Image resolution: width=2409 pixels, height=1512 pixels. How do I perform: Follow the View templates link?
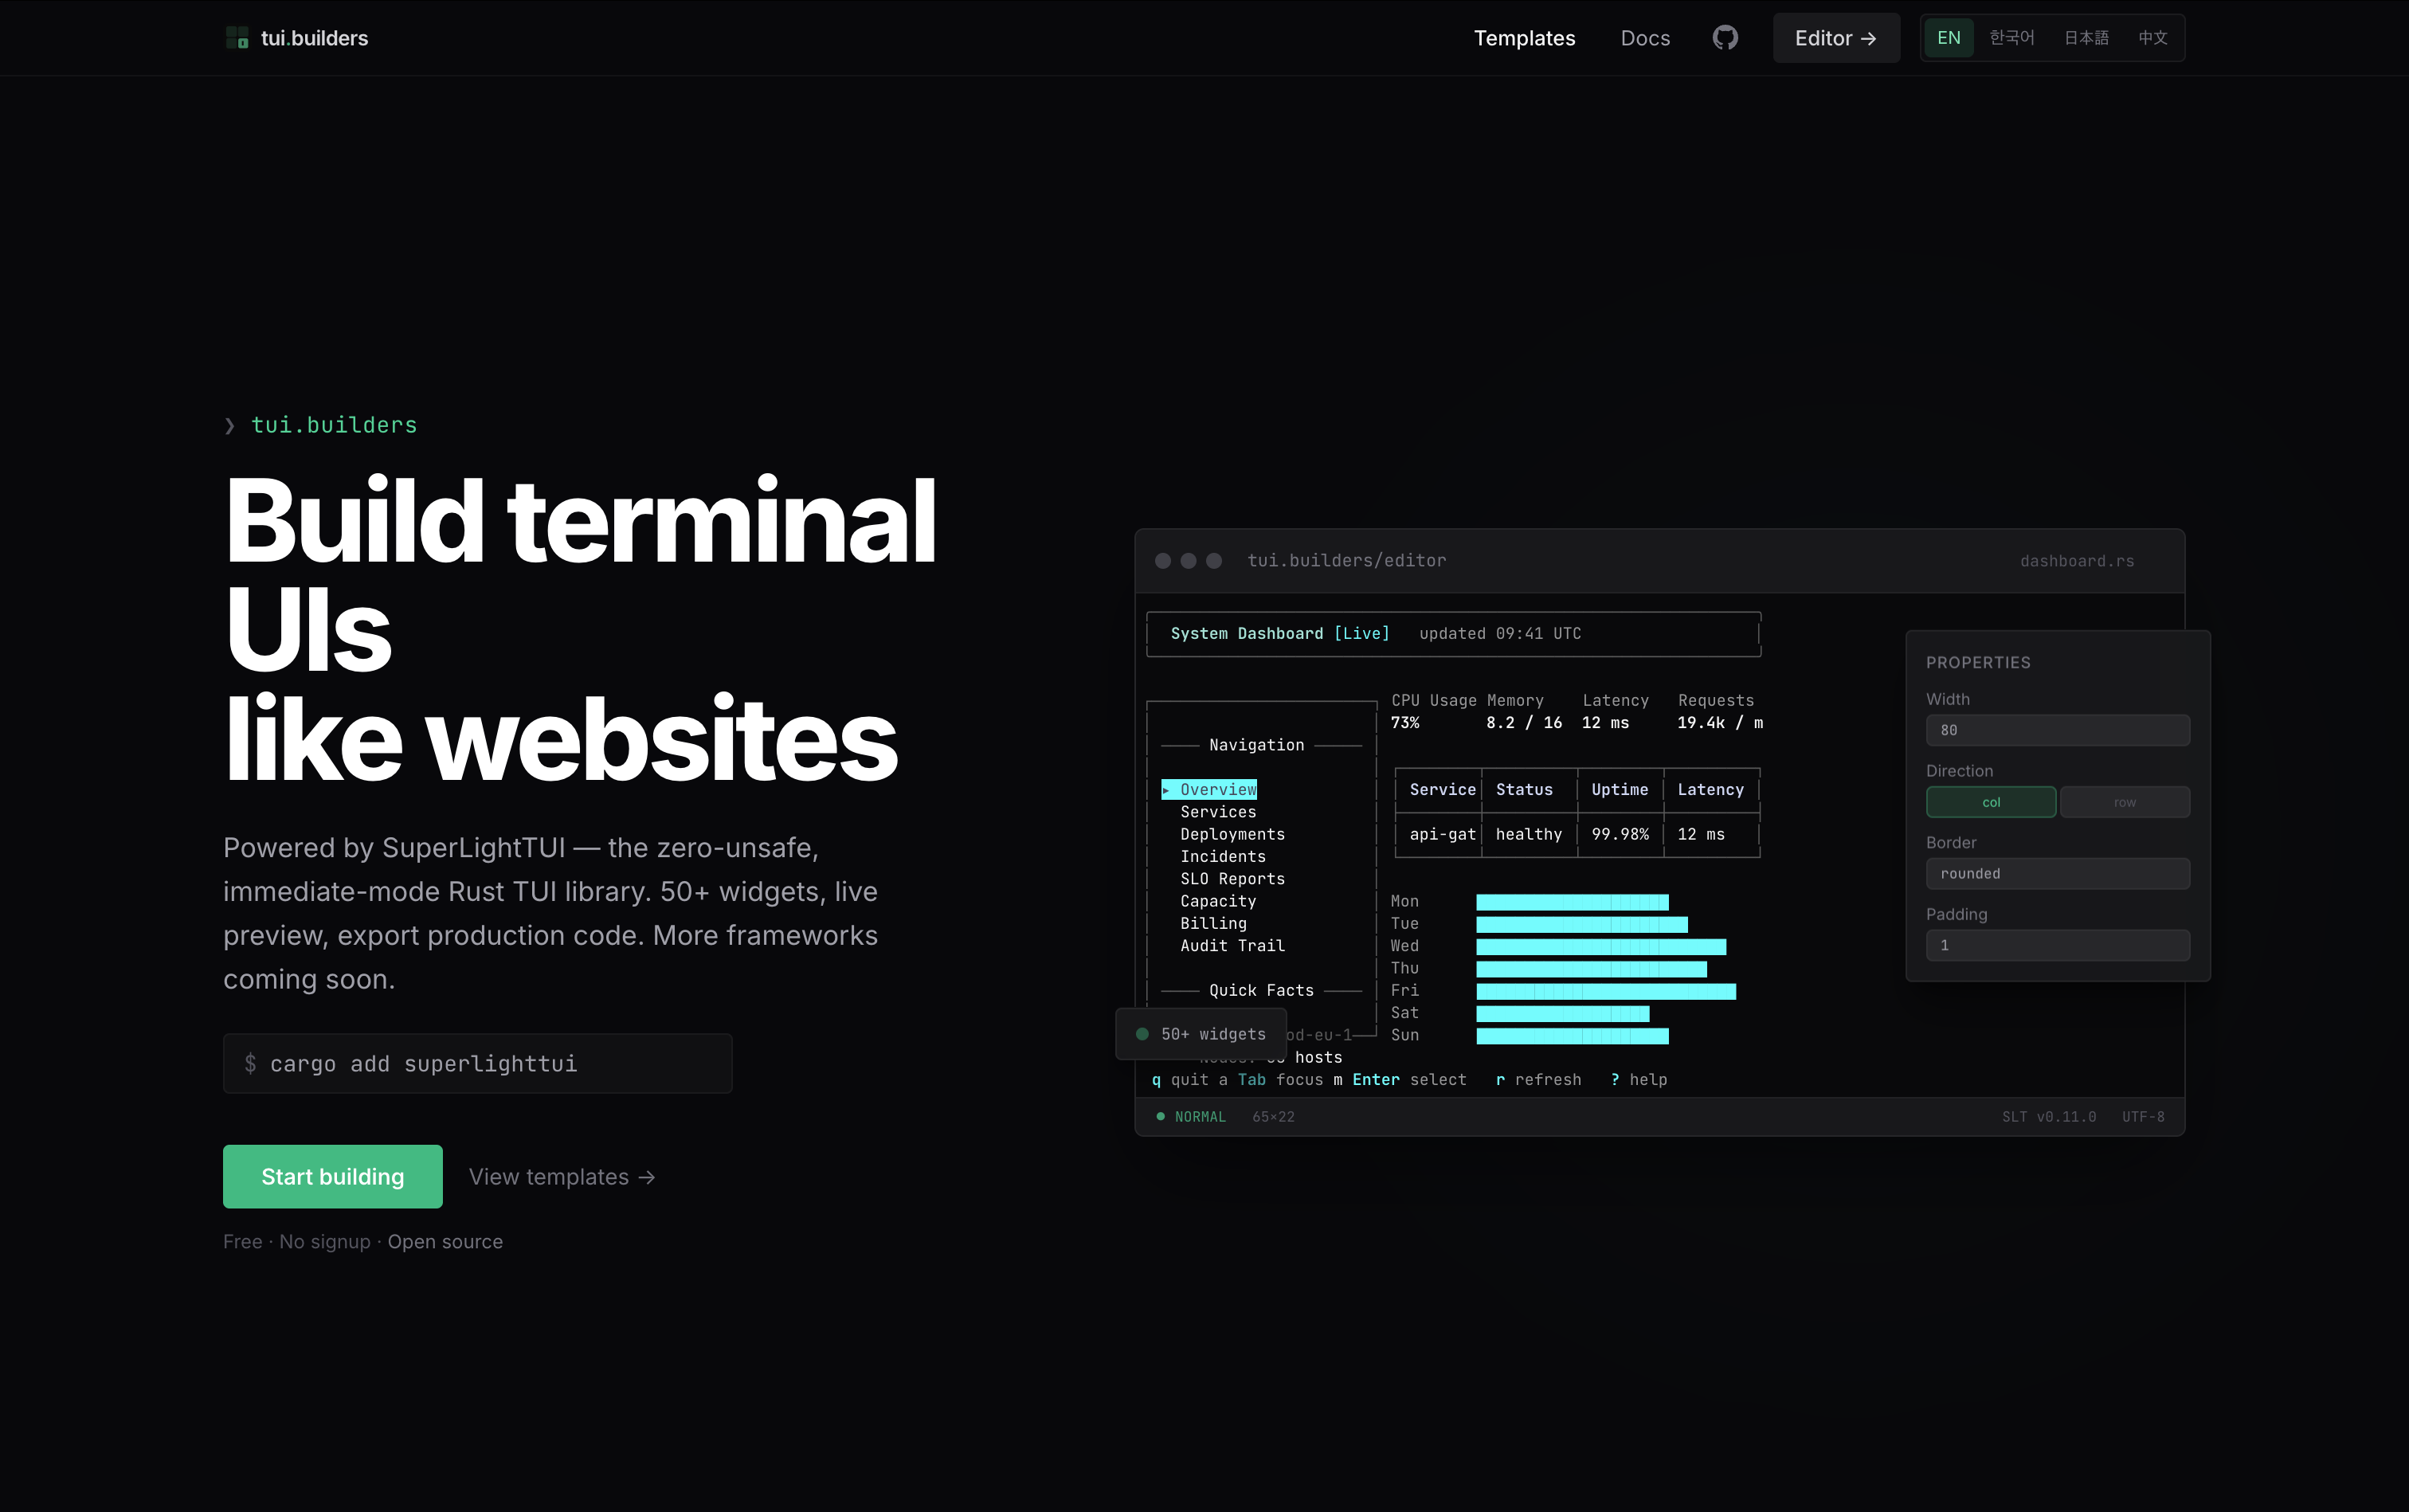pyautogui.click(x=562, y=1177)
